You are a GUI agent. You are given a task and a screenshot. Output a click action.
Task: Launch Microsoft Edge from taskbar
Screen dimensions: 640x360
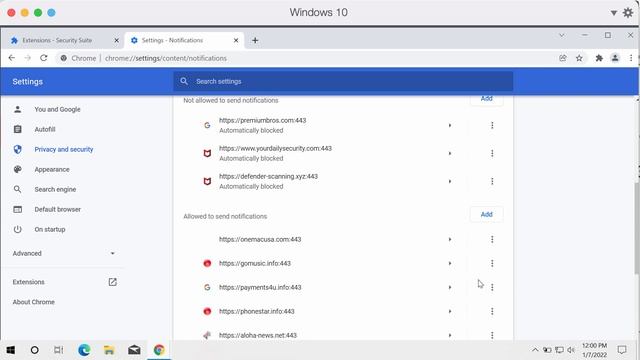[84, 350]
